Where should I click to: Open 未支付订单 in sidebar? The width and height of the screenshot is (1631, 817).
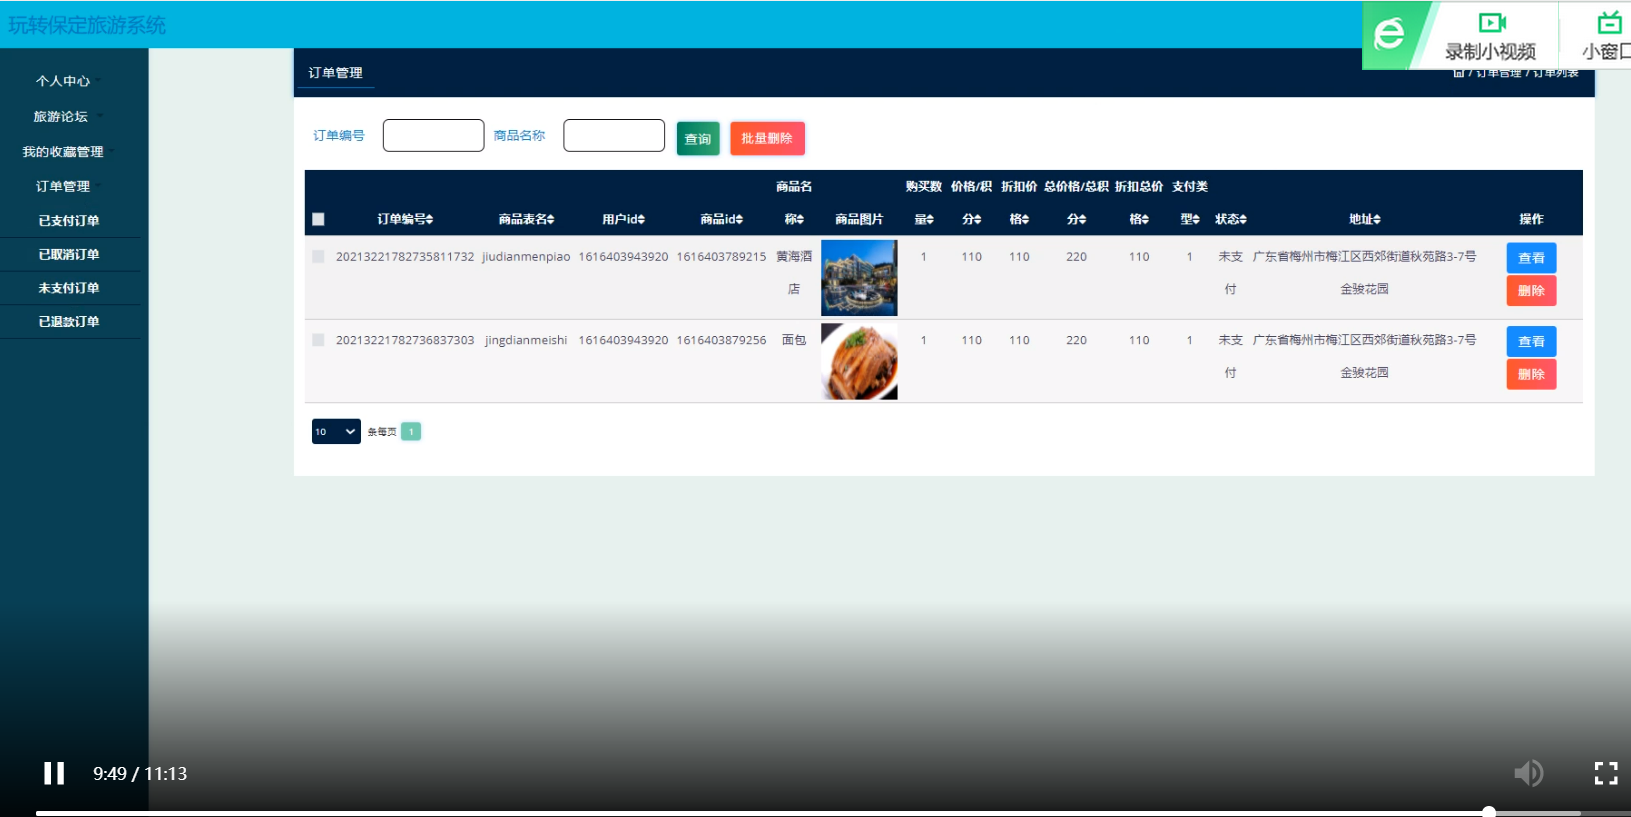click(69, 288)
